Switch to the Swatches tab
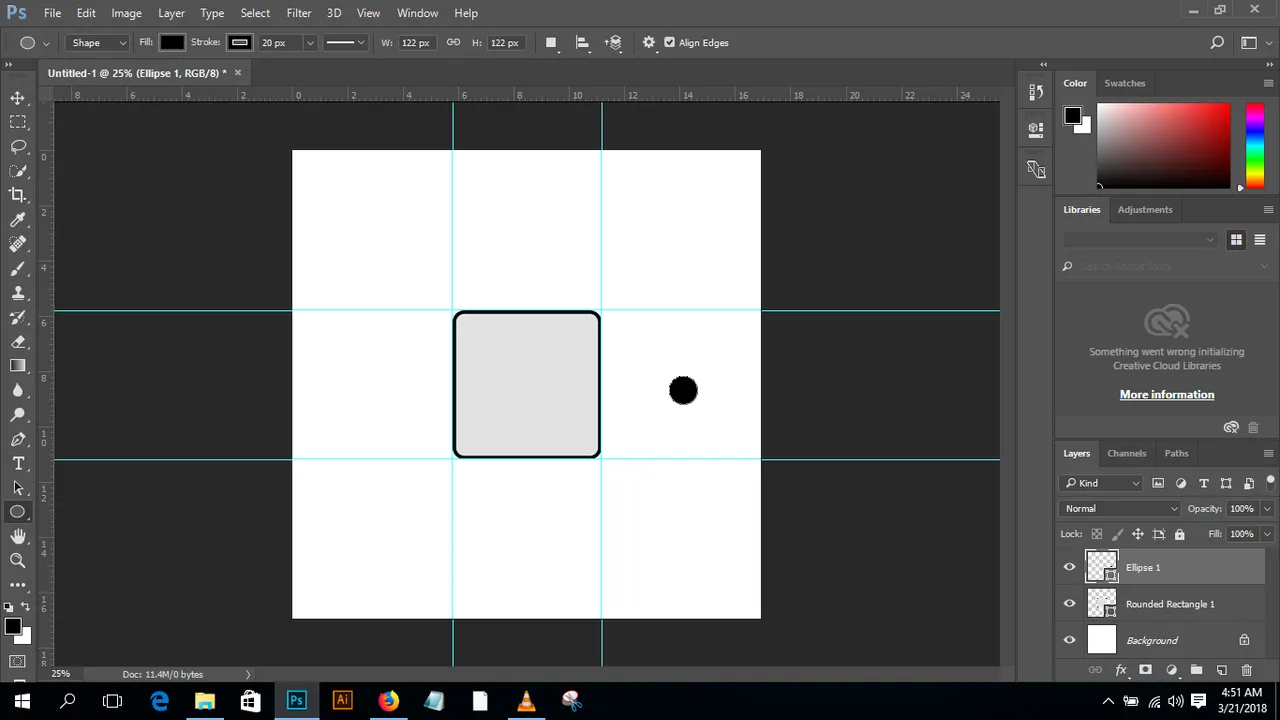The height and width of the screenshot is (720, 1280). pyautogui.click(x=1124, y=83)
